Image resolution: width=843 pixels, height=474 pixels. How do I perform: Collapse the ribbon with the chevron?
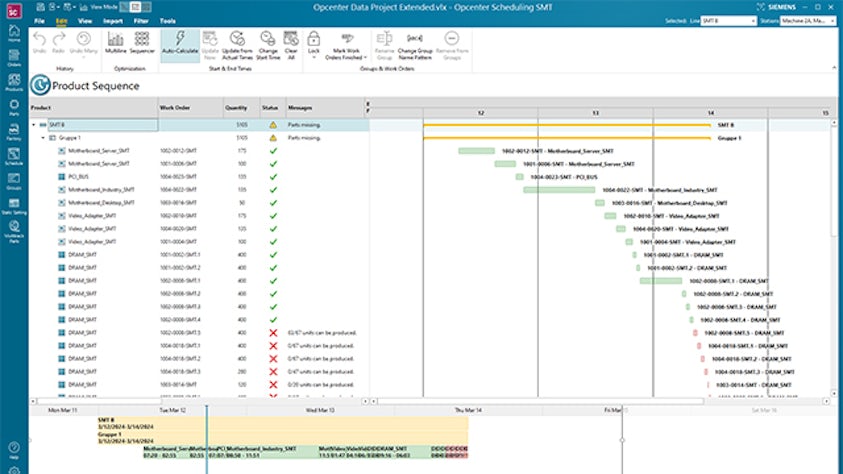[834, 68]
